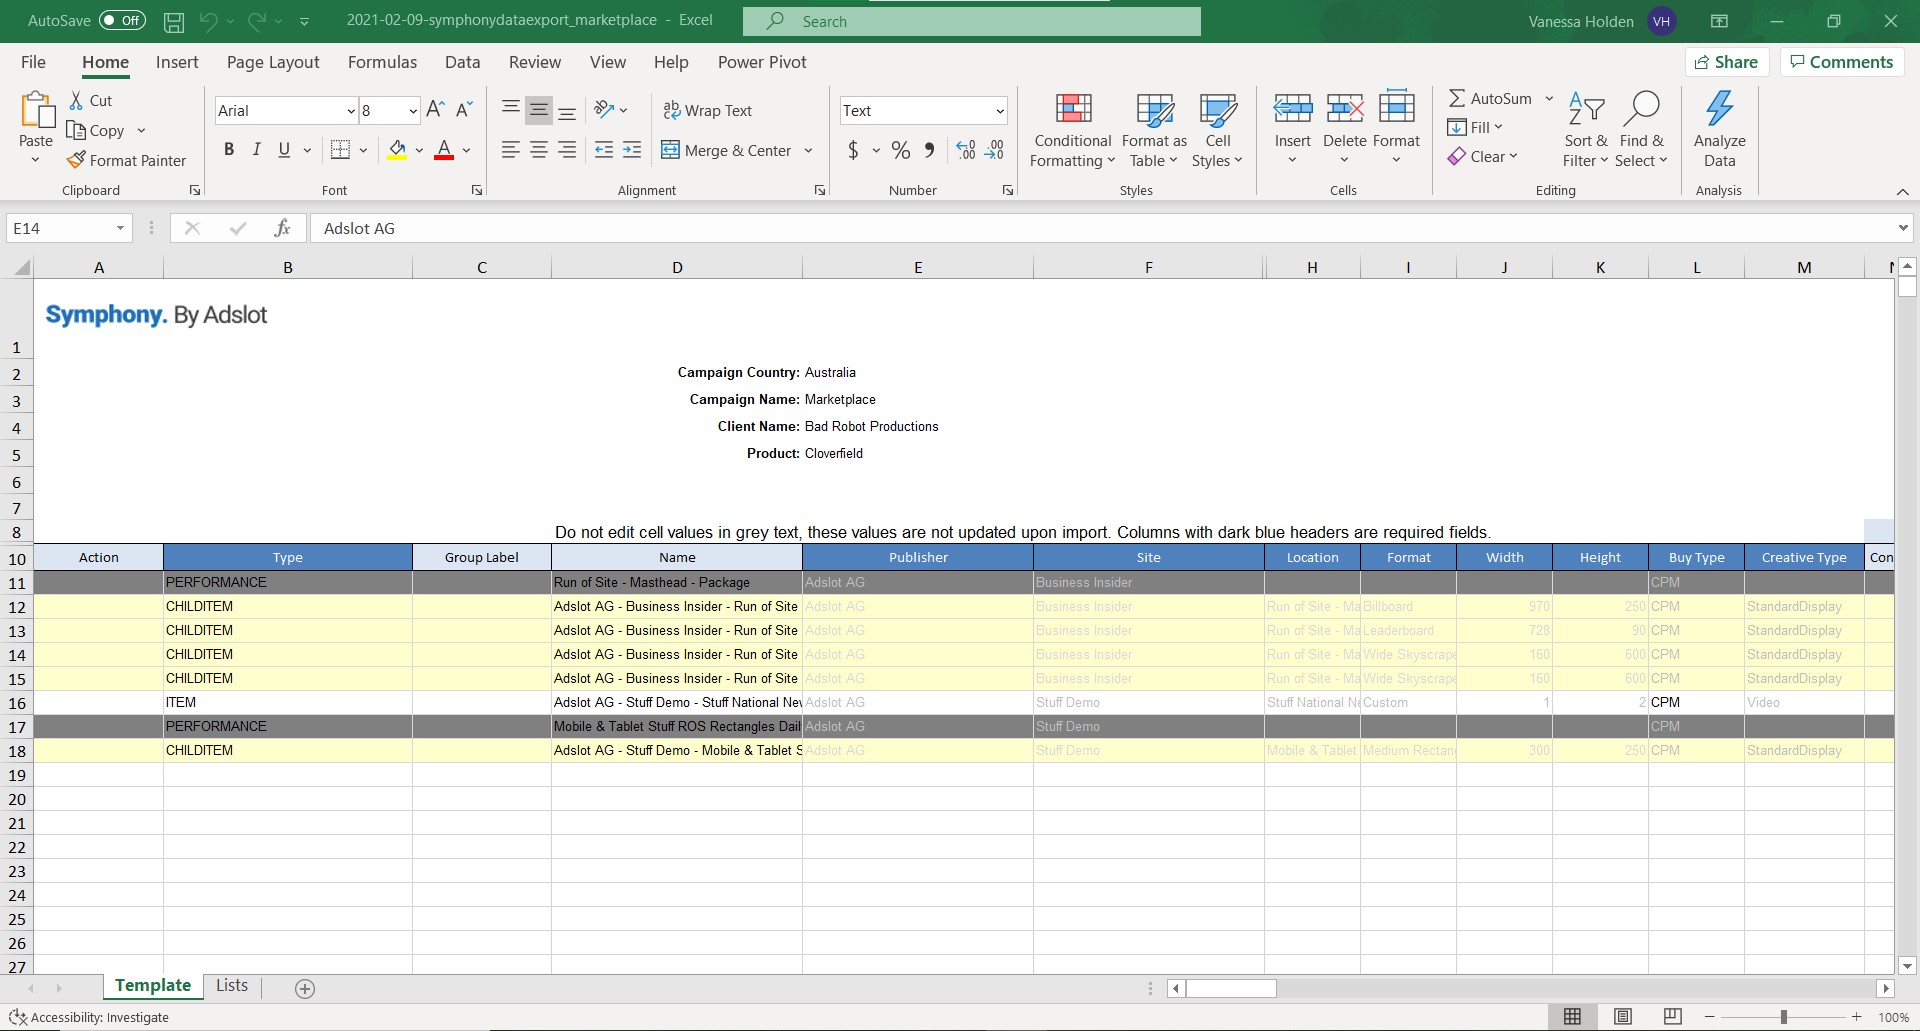Click the Save icon in title bar
The height and width of the screenshot is (1031, 1920).
click(x=174, y=21)
